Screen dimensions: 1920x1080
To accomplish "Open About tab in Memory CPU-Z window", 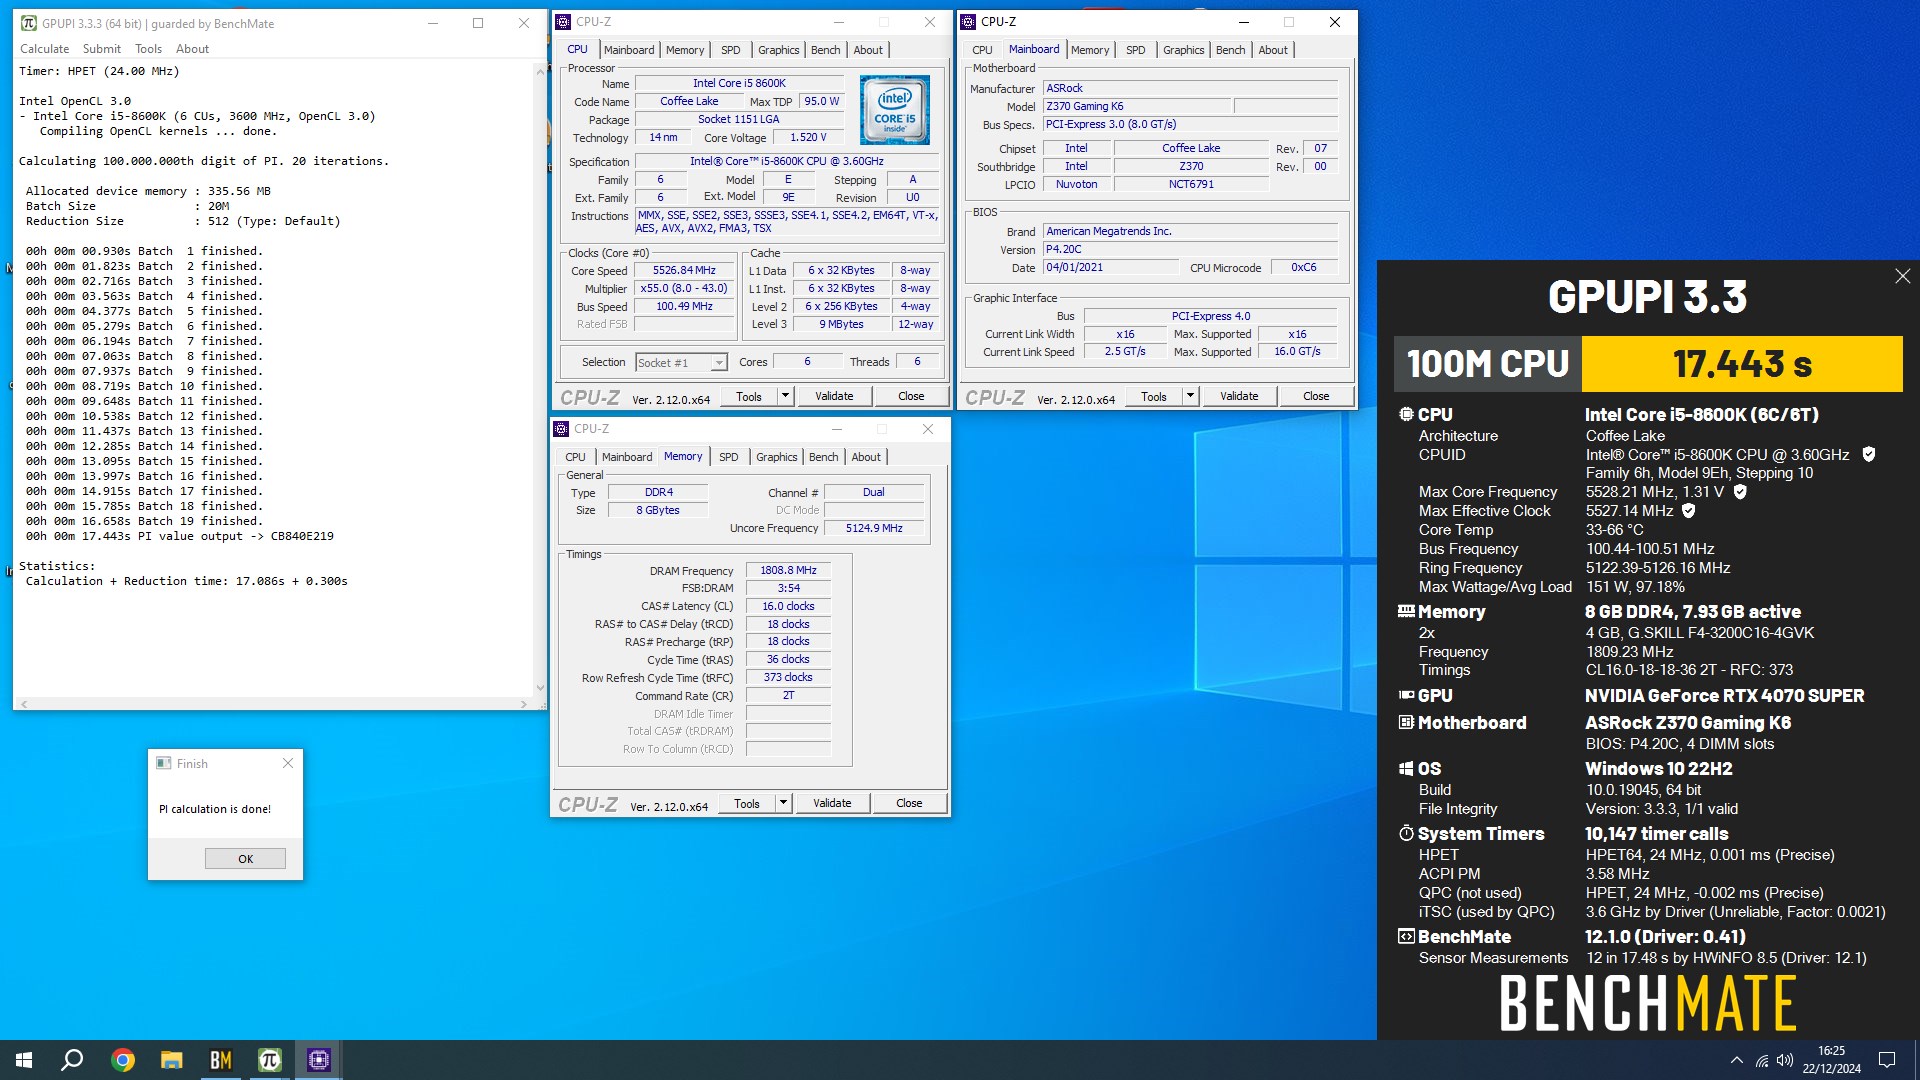I will [866, 457].
